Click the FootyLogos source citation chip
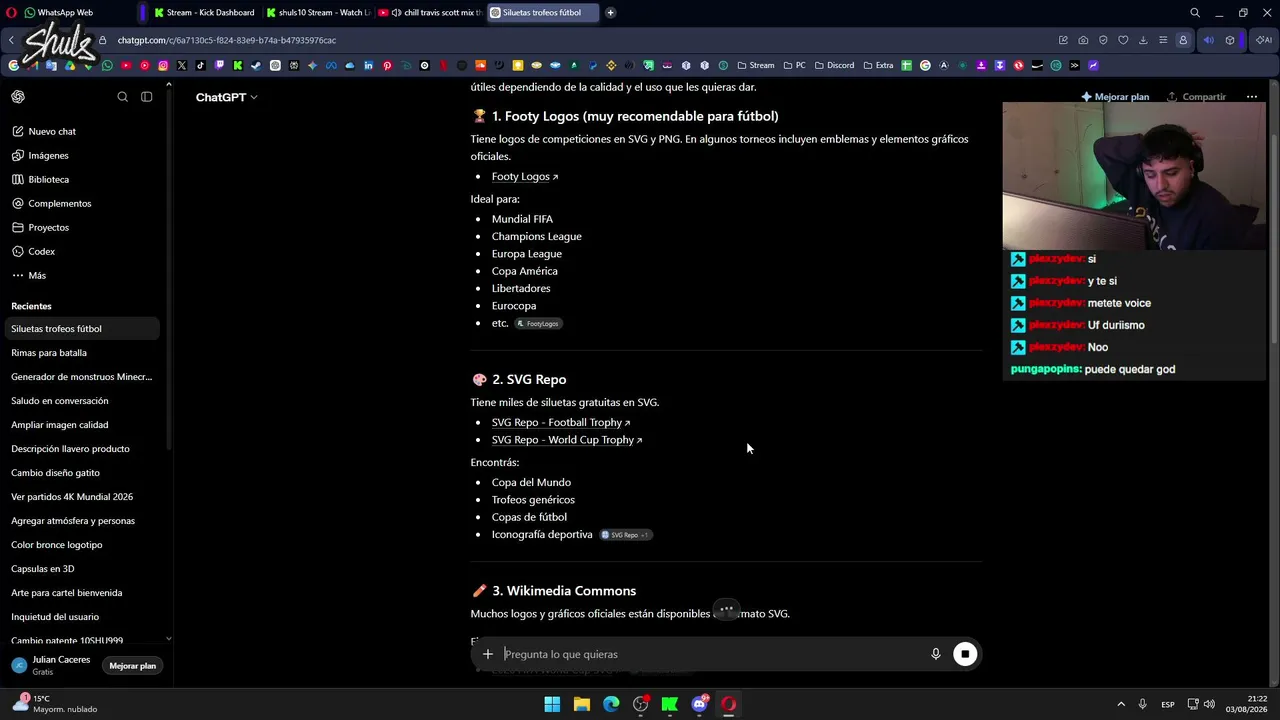 click(x=538, y=324)
